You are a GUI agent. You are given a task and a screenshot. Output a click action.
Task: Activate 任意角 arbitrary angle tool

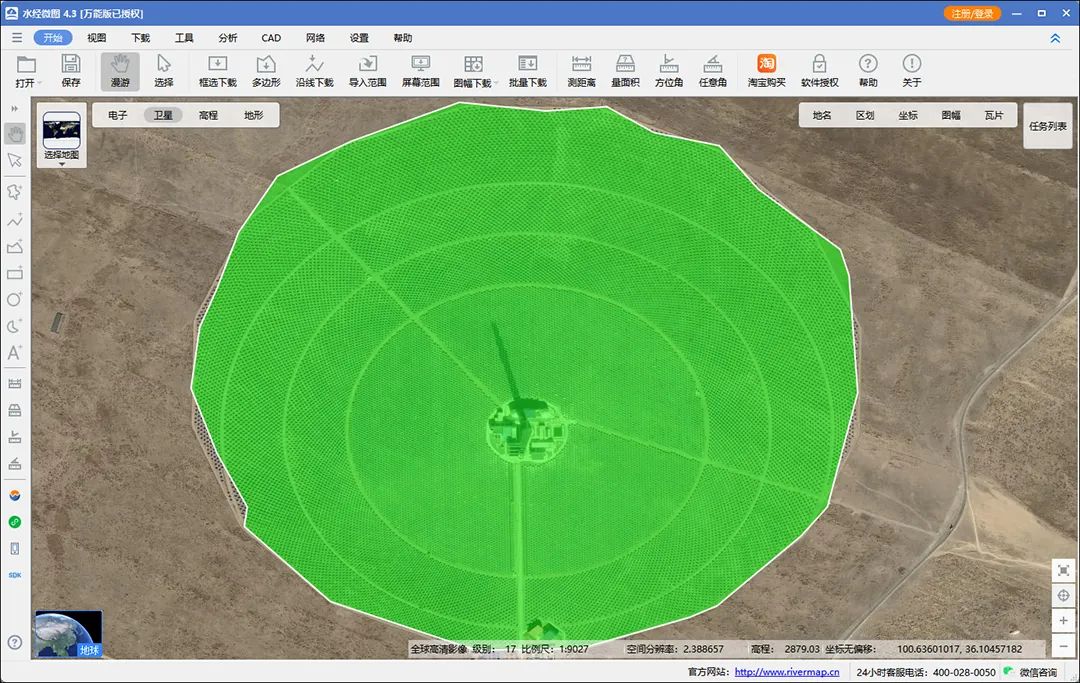[712, 72]
